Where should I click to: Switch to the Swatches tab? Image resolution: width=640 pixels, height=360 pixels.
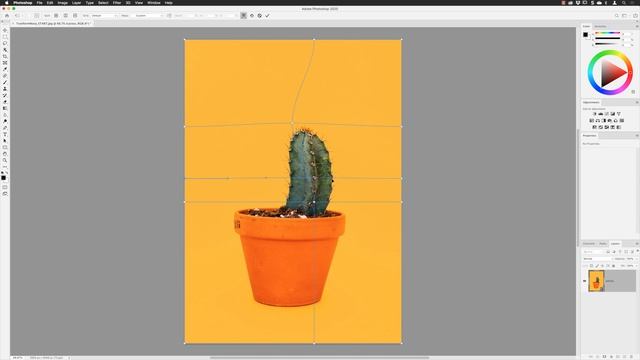pyautogui.click(x=600, y=27)
